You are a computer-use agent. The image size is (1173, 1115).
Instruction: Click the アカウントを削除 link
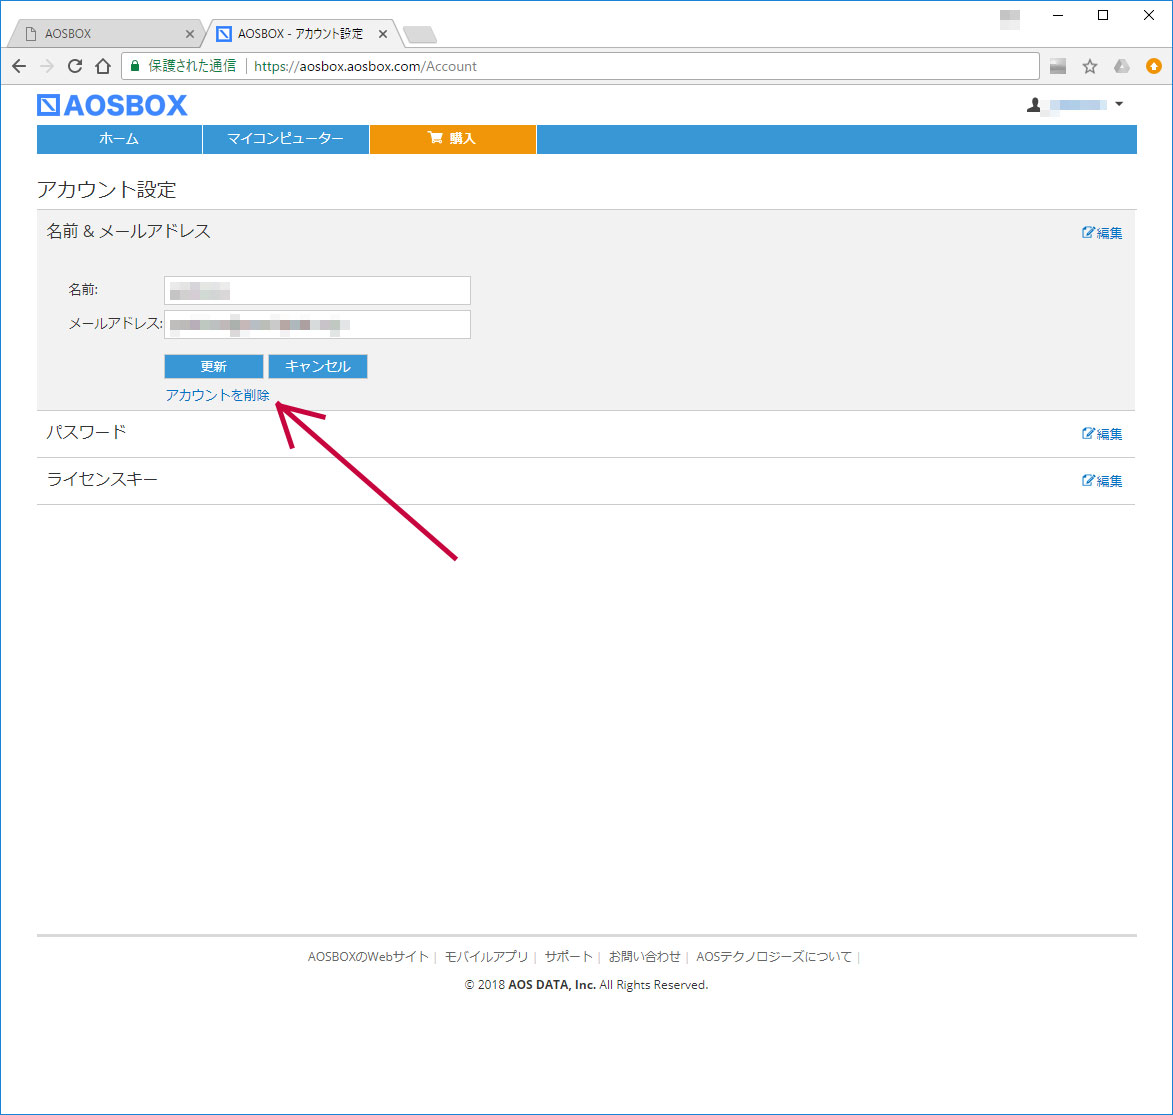tap(218, 395)
